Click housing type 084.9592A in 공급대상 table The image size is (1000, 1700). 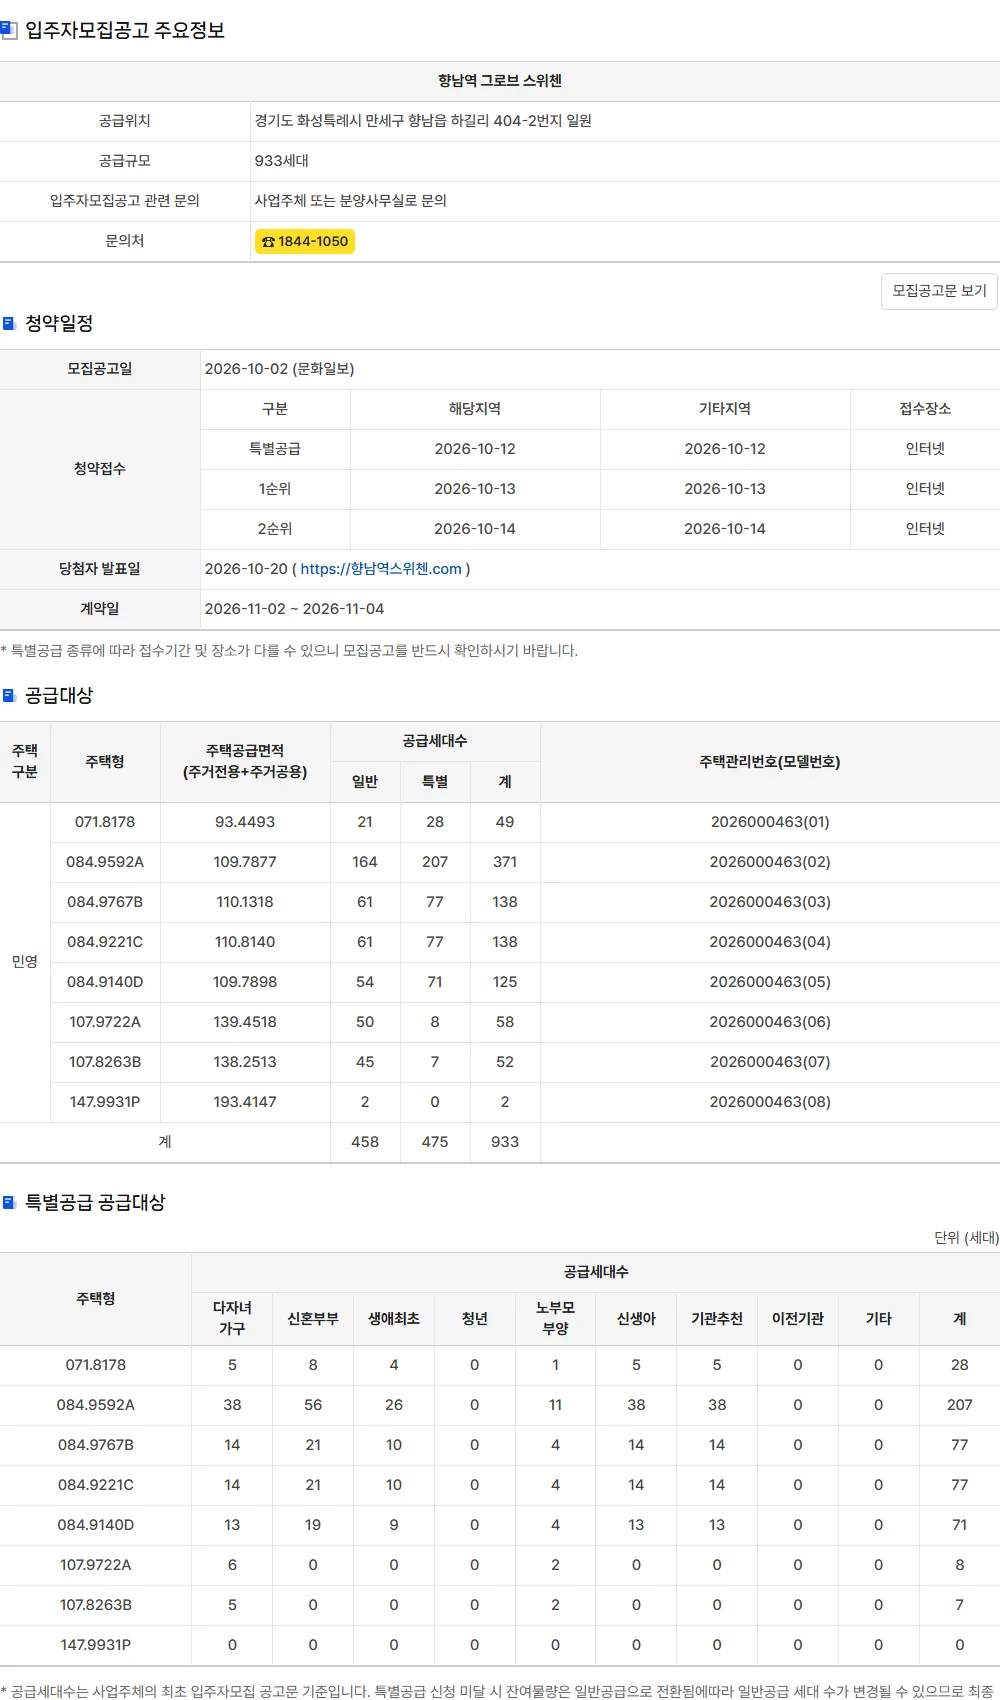tap(105, 862)
